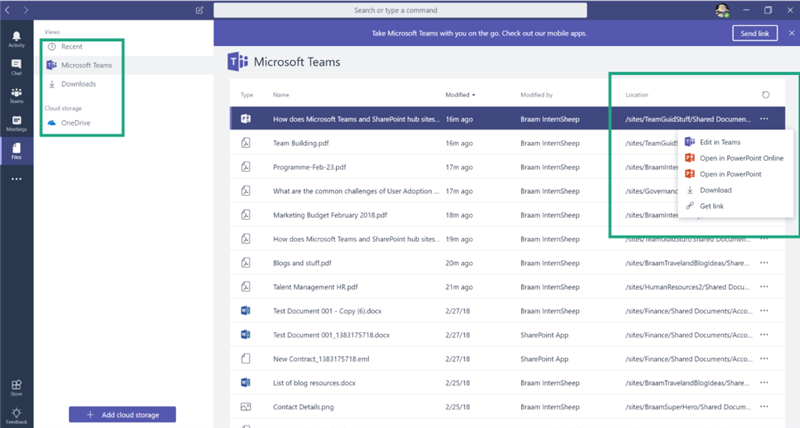This screenshot has width=800, height=428.
Task: Open more options for Talent Management HR.pdf
Action: pos(764,287)
